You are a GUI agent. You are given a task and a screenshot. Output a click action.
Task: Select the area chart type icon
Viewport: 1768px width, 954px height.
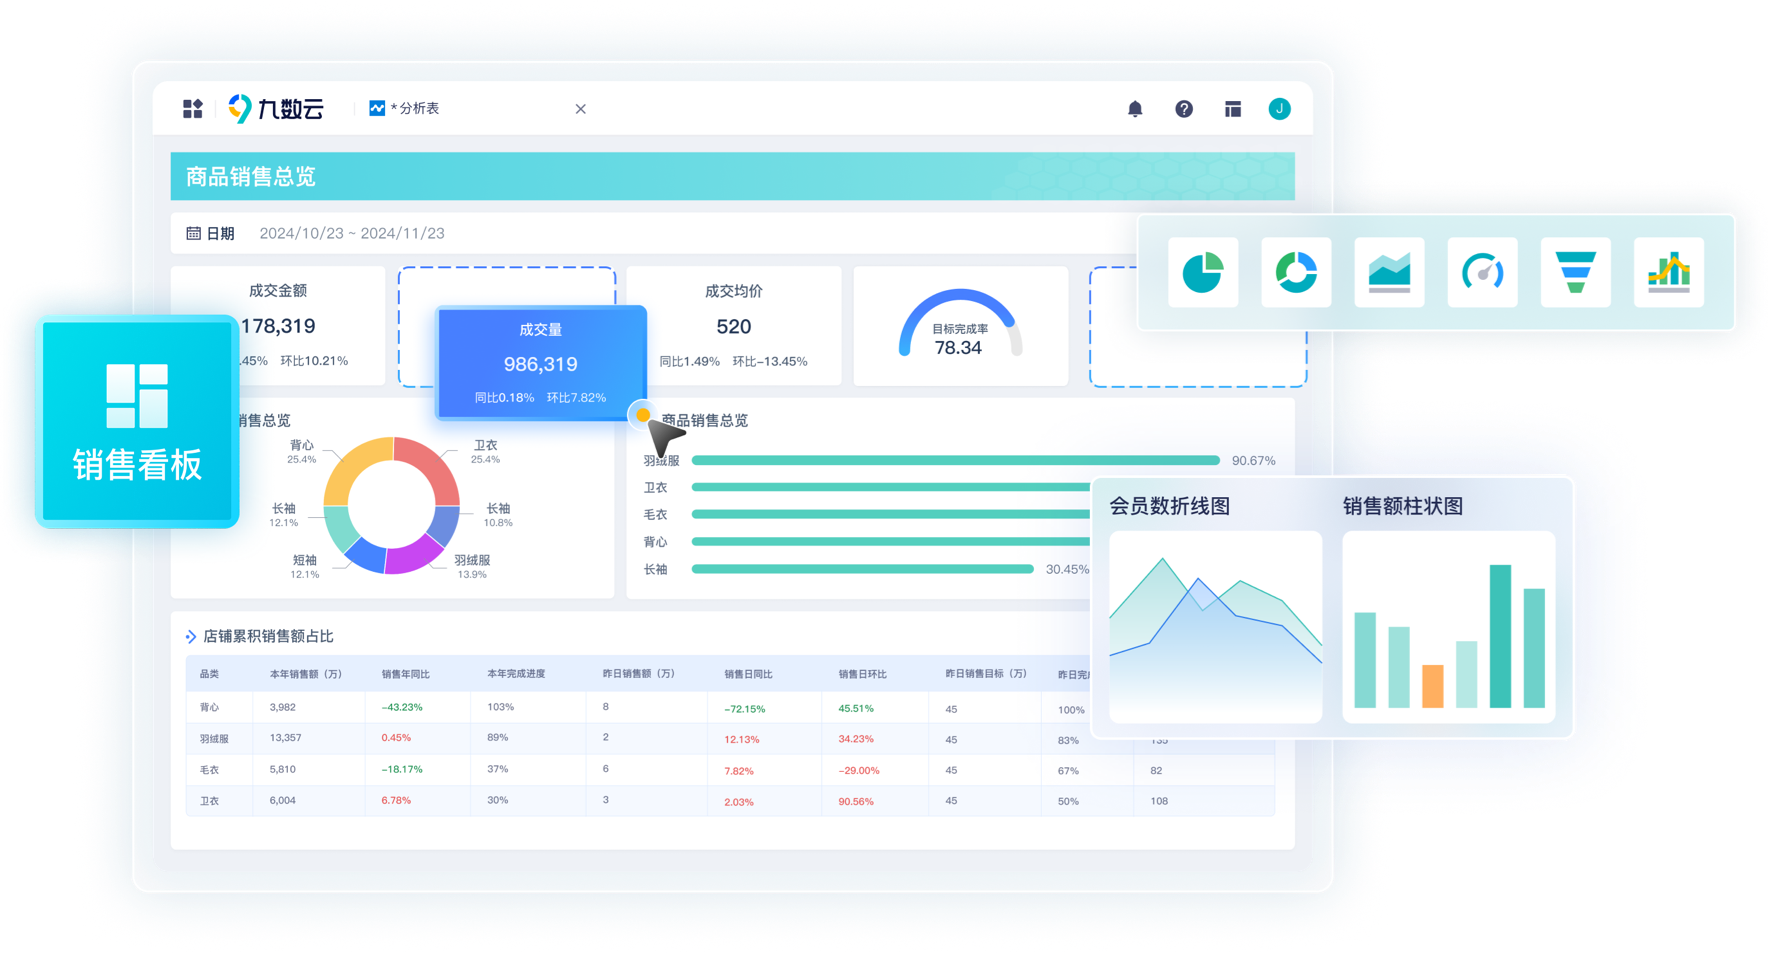(1389, 272)
